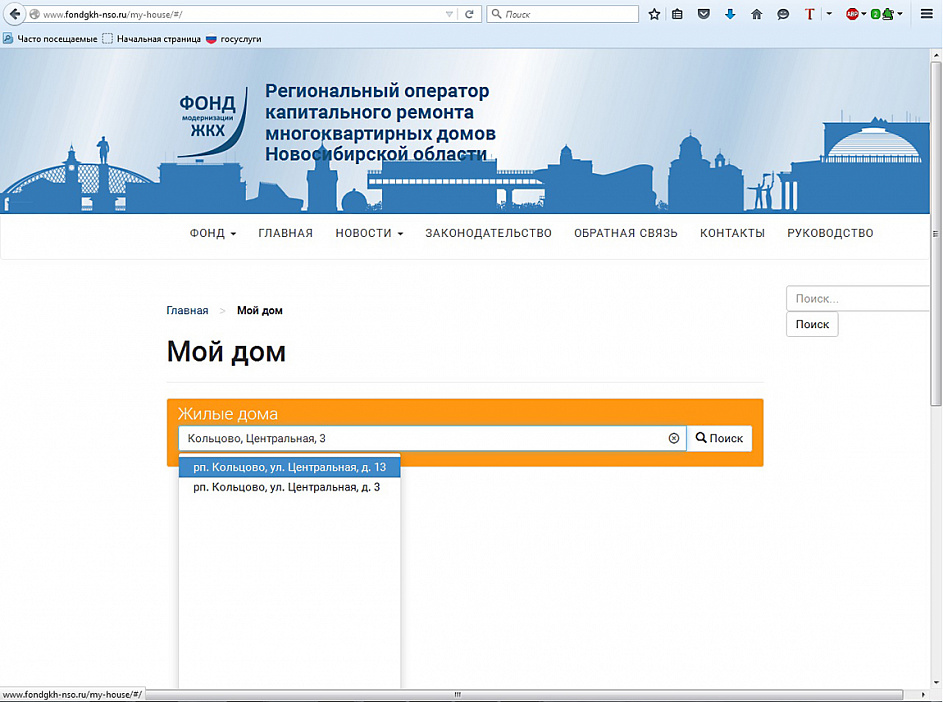Focus the Жилые дома address input
The height and width of the screenshot is (702, 943).
(432, 439)
